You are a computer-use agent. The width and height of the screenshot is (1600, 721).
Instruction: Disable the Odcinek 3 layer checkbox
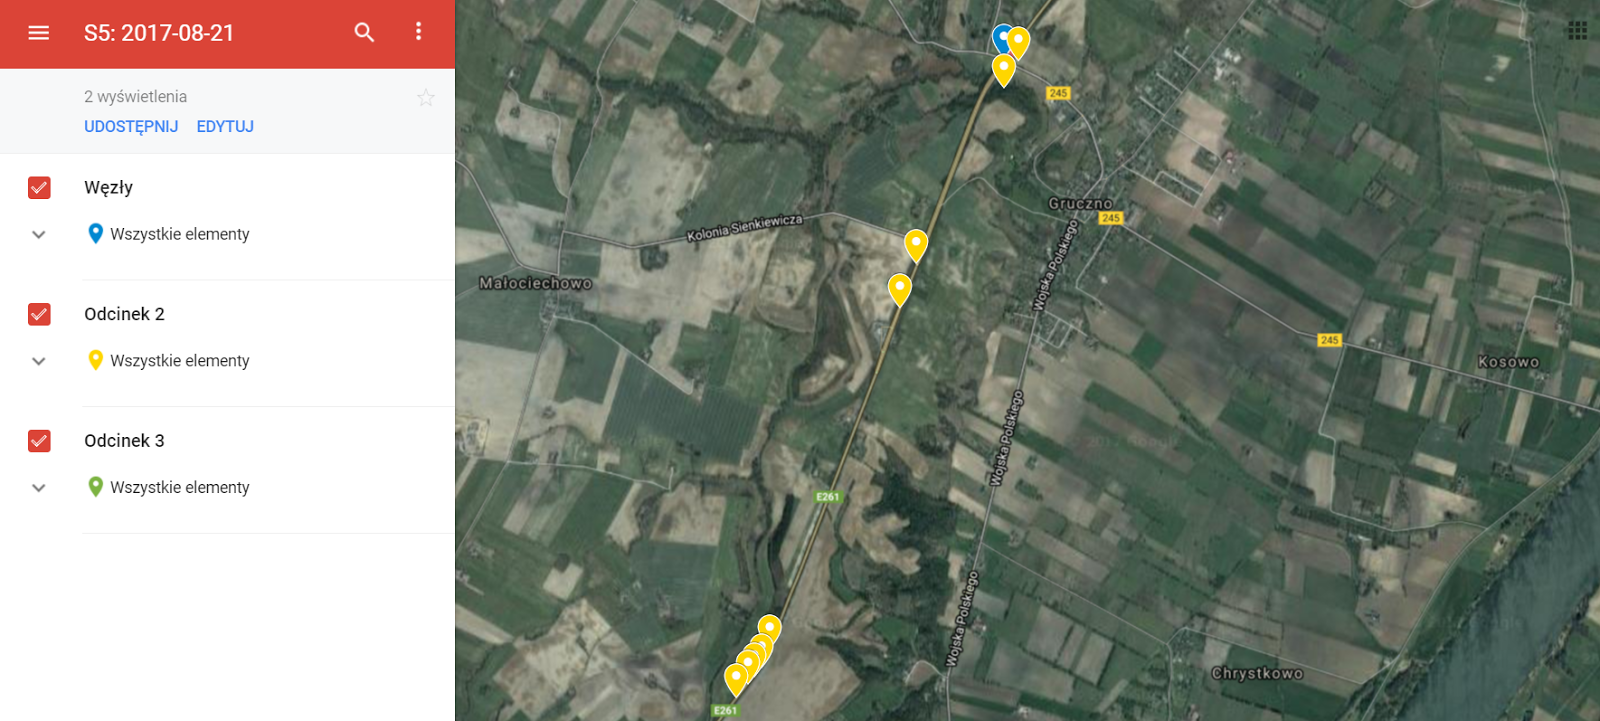point(39,441)
